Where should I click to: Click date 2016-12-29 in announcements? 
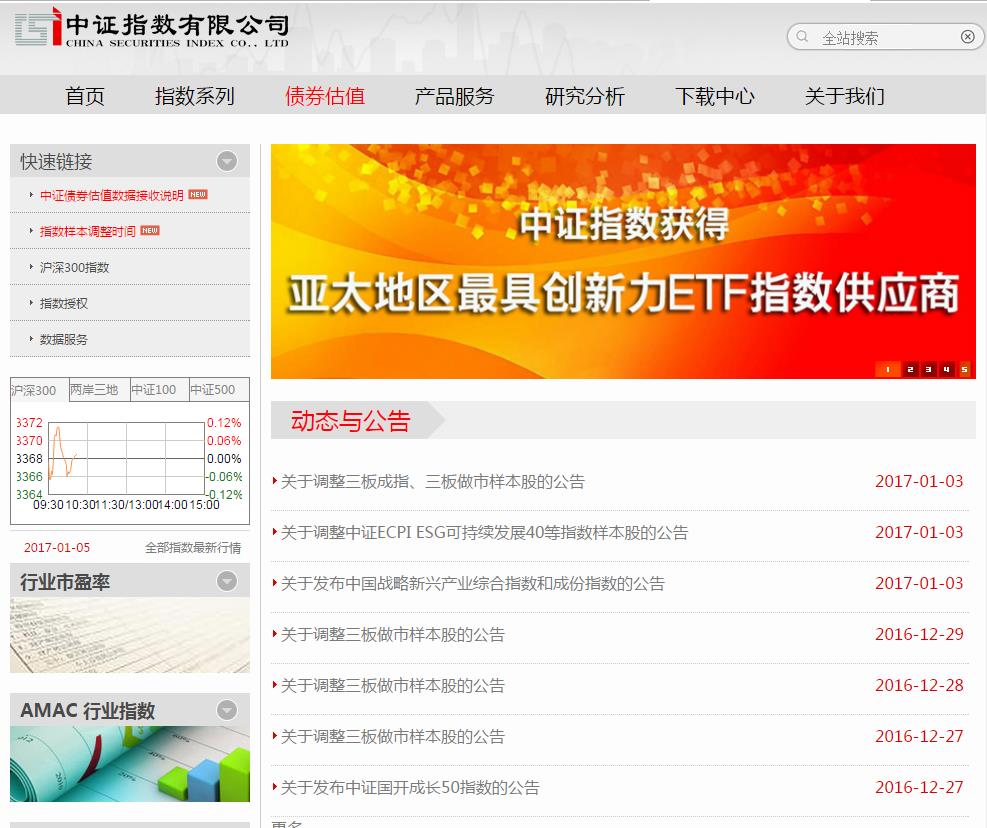[x=919, y=634]
